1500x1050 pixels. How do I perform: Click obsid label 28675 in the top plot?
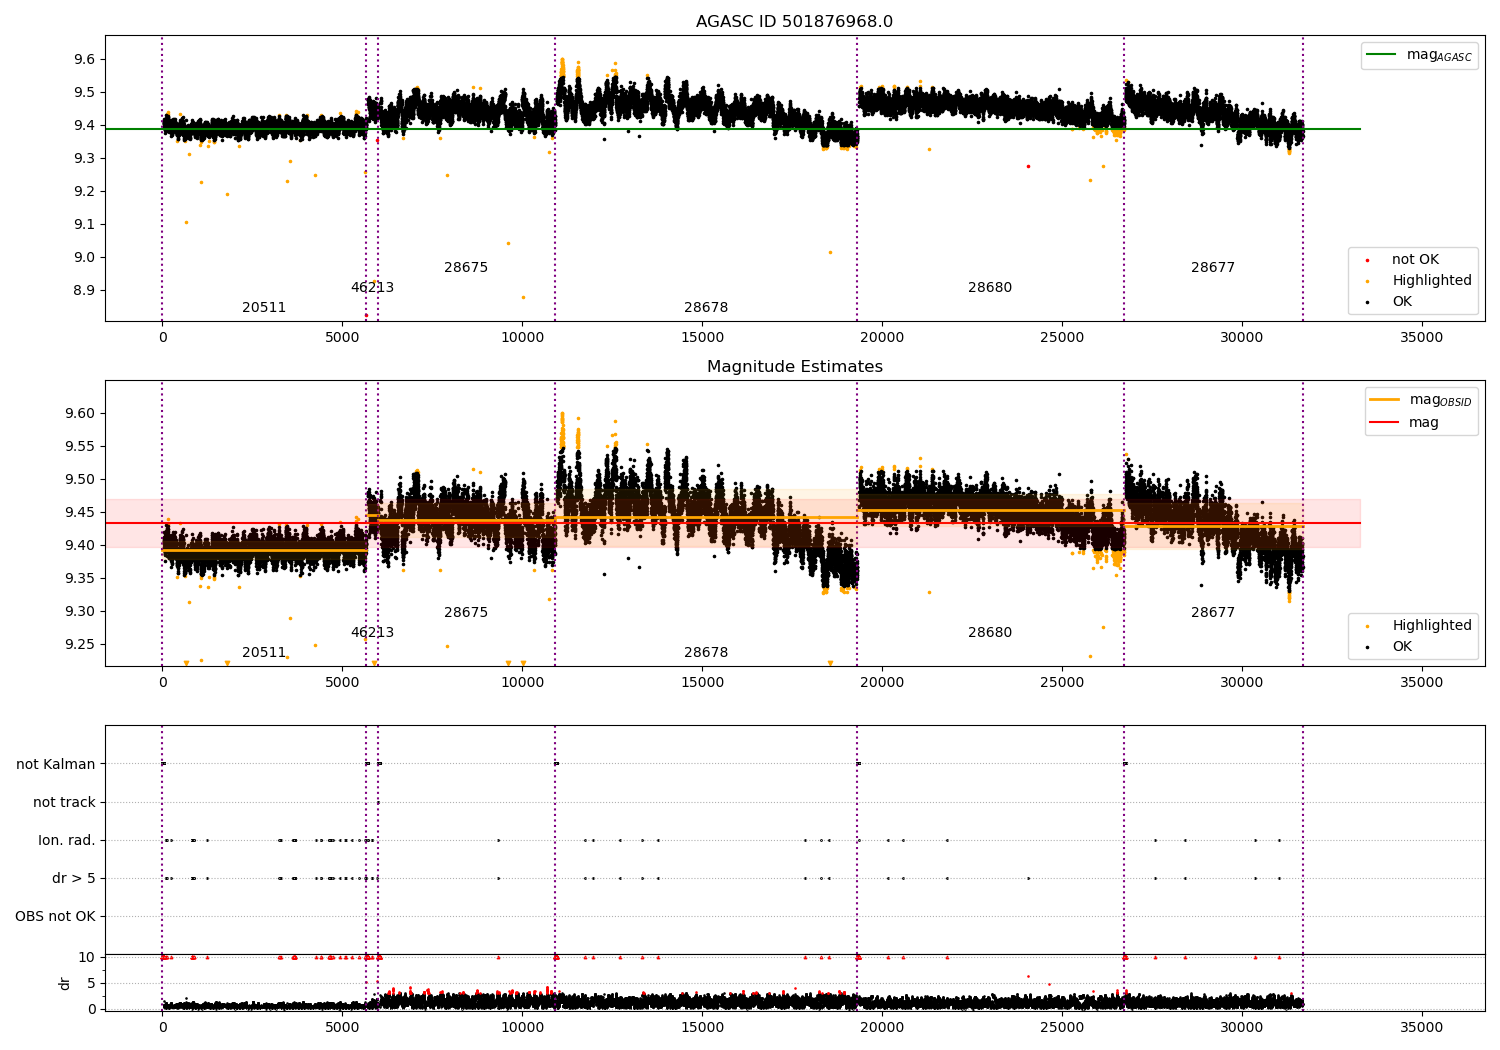[x=466, y=268]
